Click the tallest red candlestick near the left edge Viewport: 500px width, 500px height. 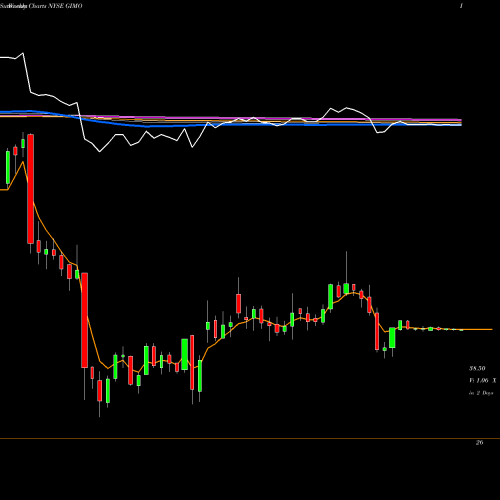[30, 189]
